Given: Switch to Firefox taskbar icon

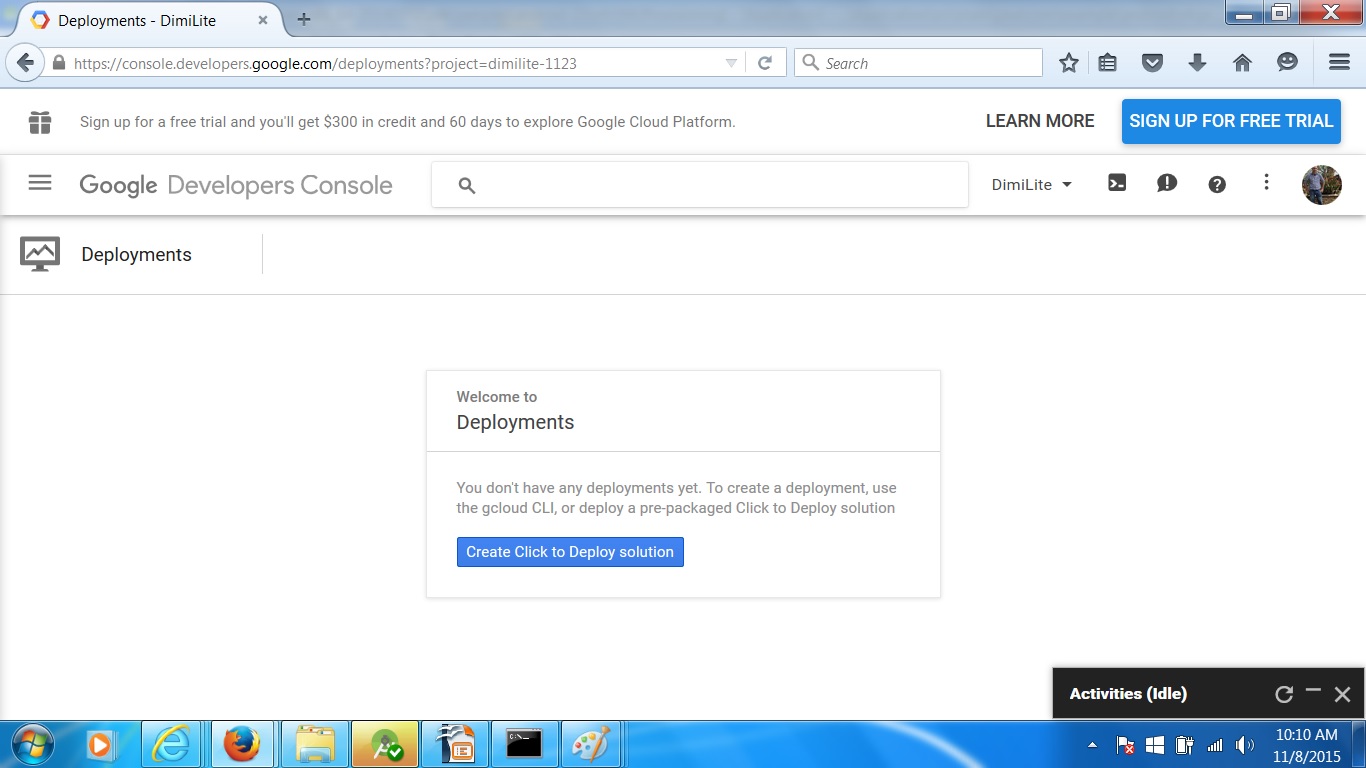Looking at the screenshot, I should [x=243, y=745].
